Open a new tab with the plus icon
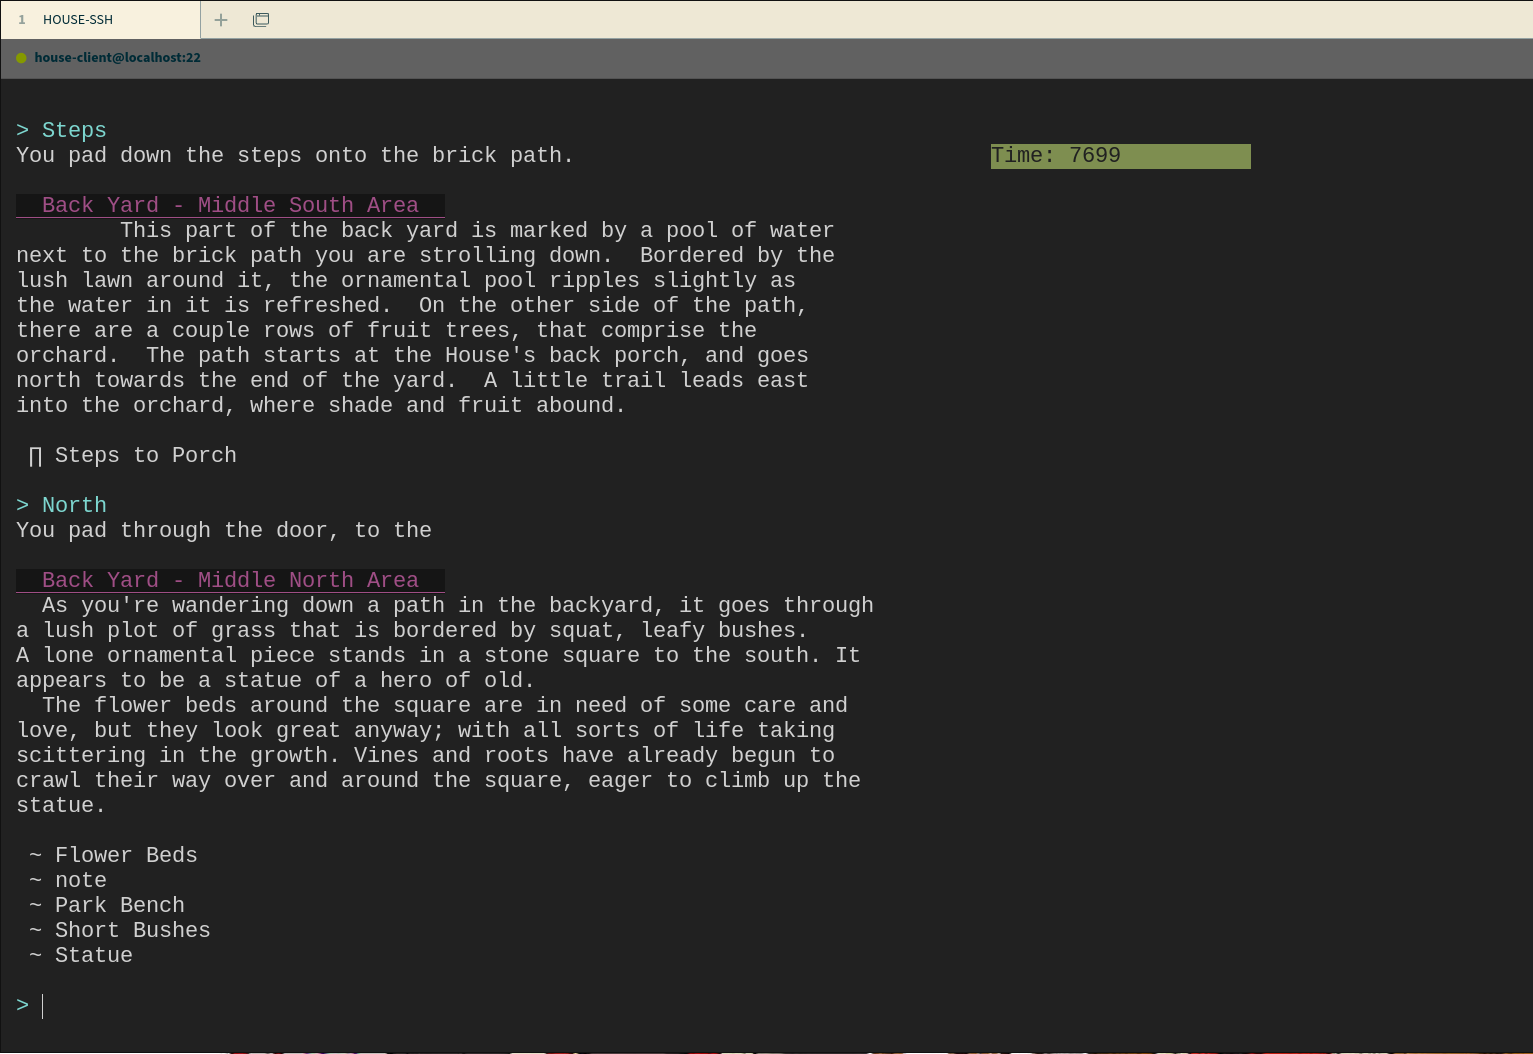 tap(221, 20)
